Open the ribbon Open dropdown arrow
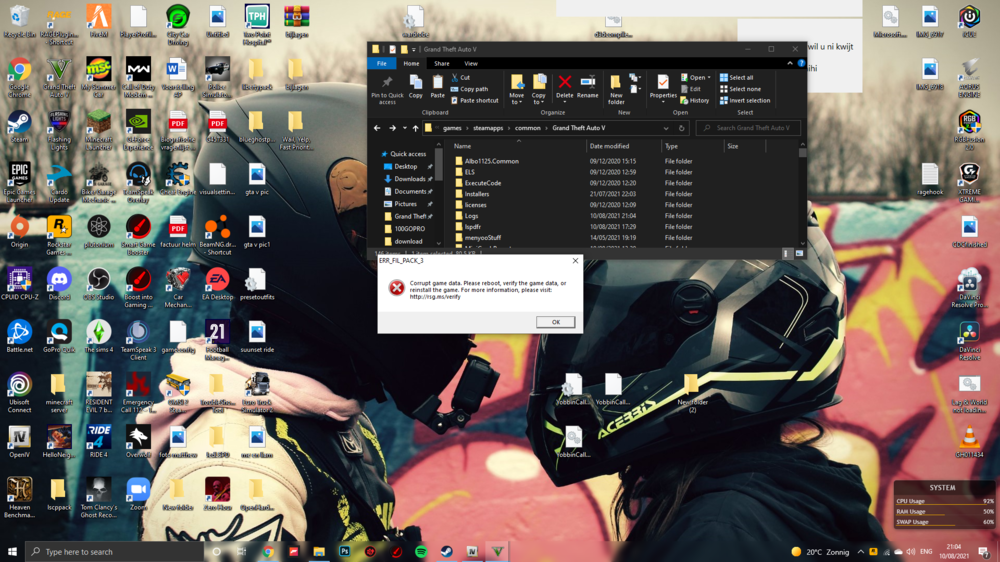This screenshot has height=562, width=1000. [x=709, y=78]
